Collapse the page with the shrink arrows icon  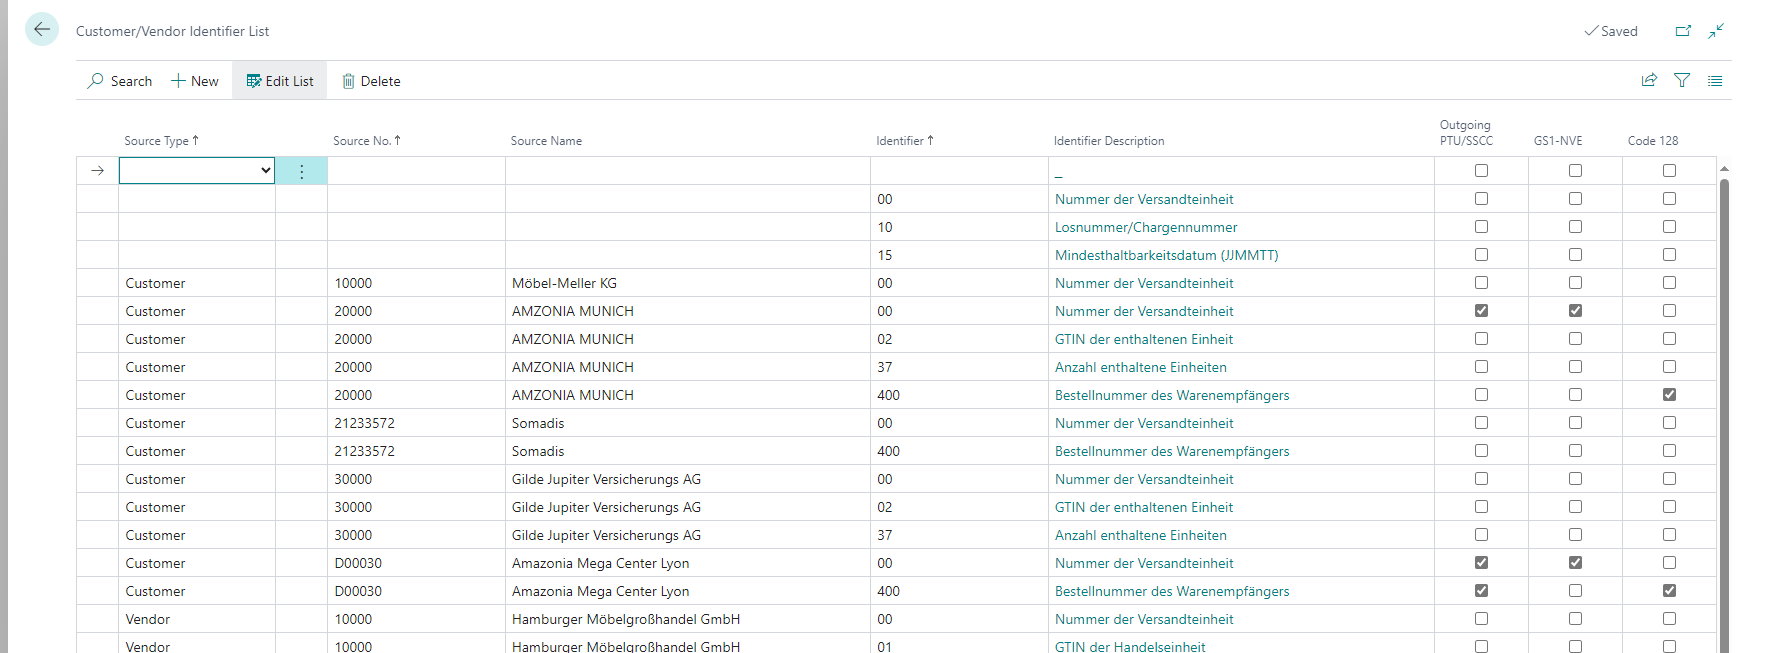click(1716, 31)
